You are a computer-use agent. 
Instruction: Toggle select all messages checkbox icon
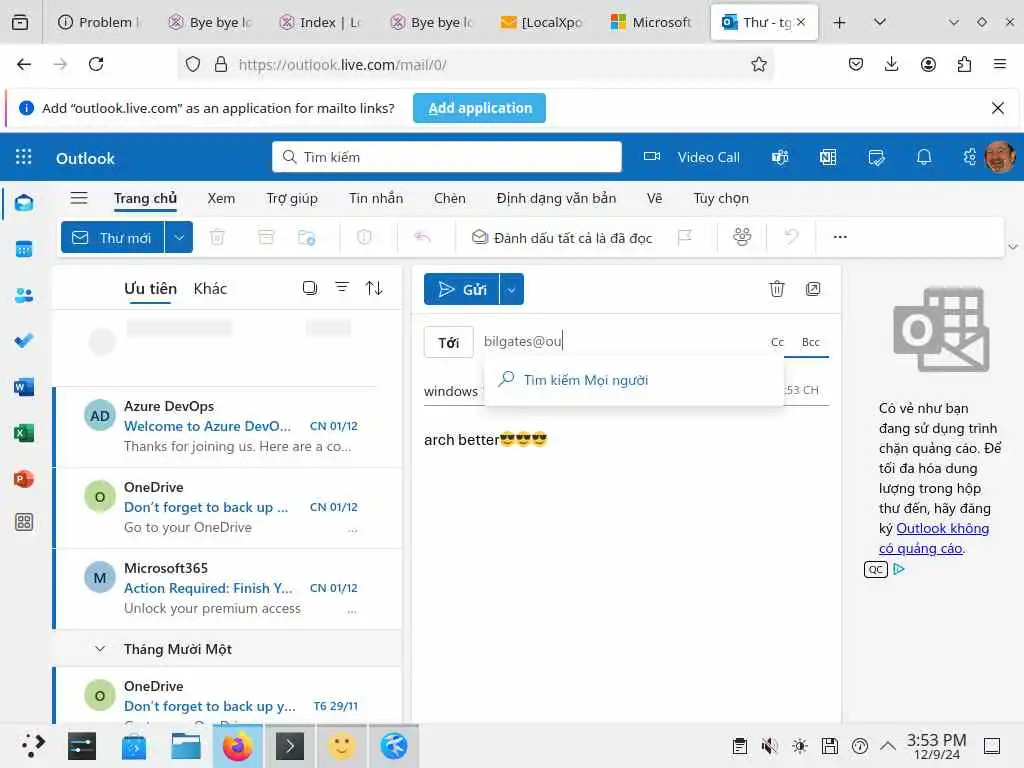point(310,288)
